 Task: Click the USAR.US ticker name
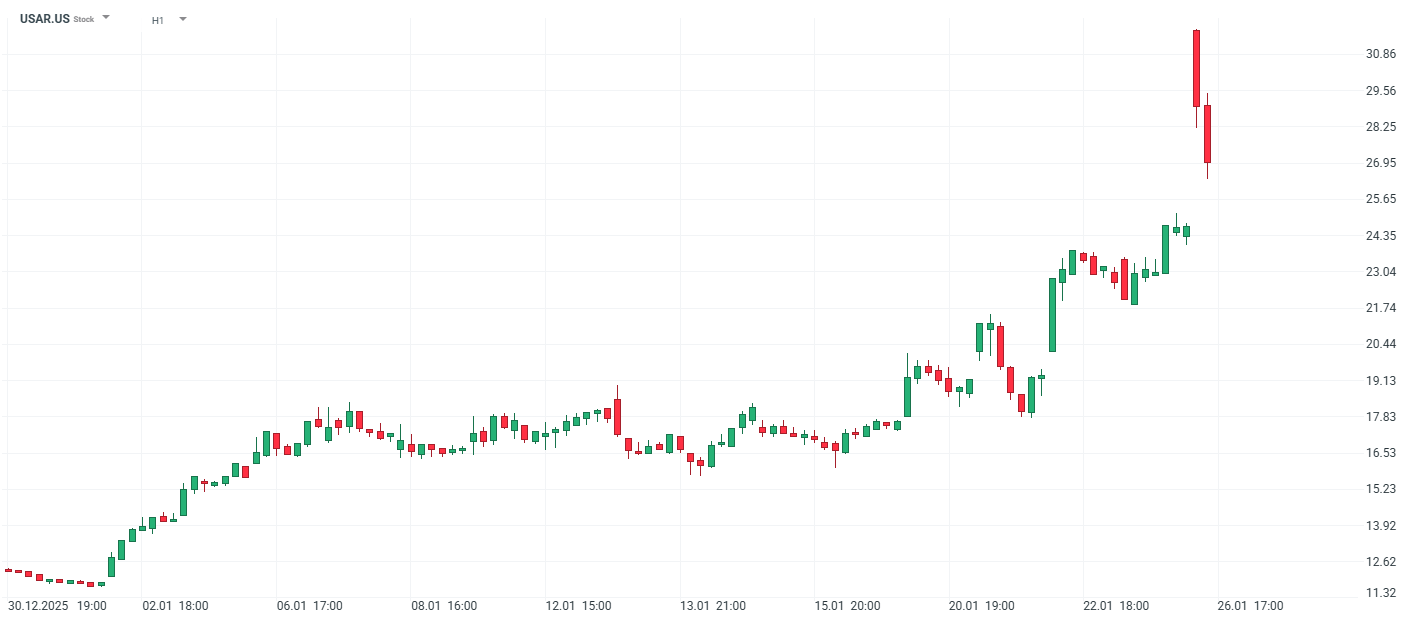45,19
